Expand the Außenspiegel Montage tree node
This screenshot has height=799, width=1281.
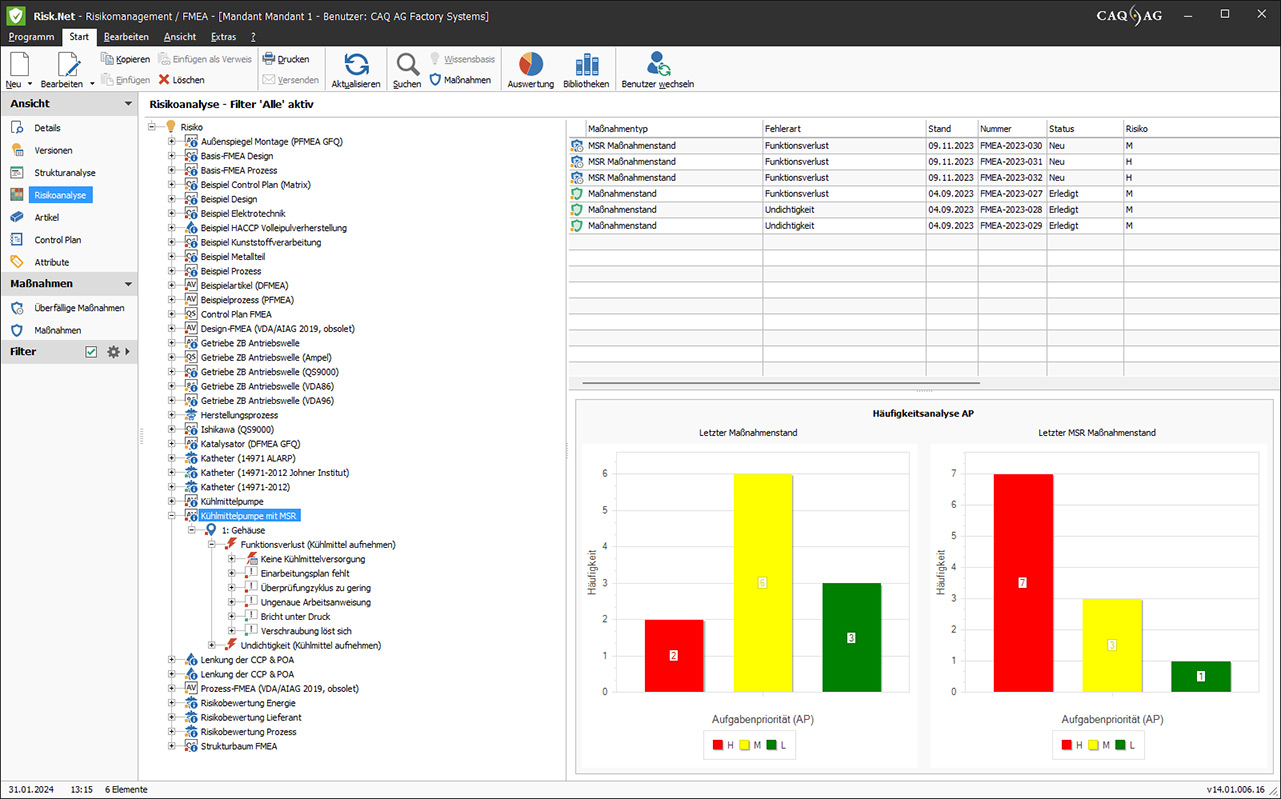pos(172,142)
